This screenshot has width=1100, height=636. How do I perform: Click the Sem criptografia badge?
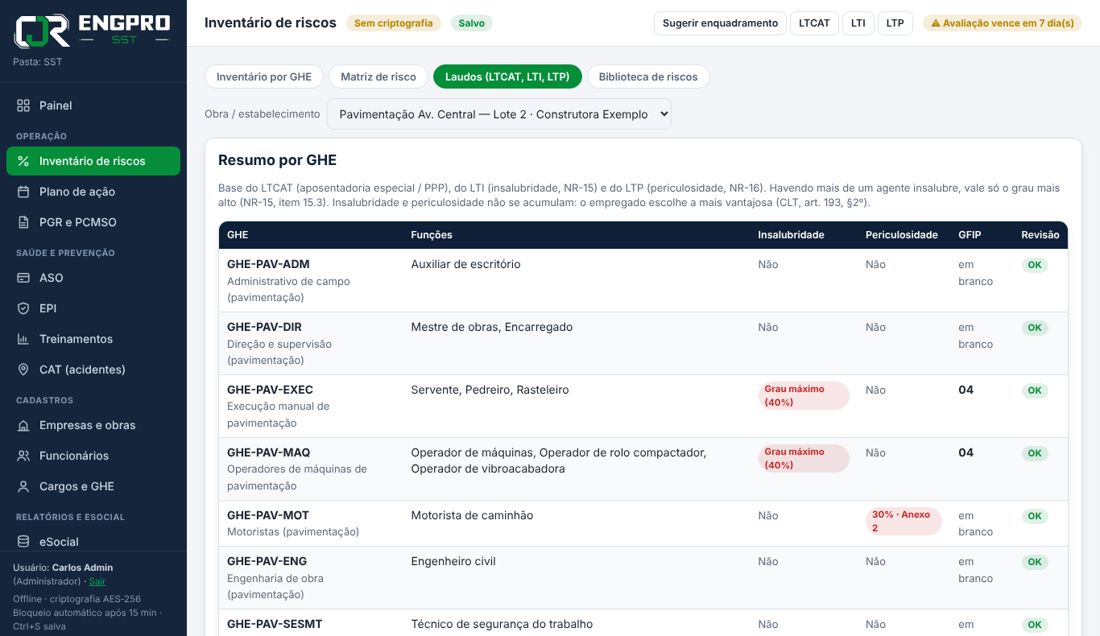coord(393,23)
